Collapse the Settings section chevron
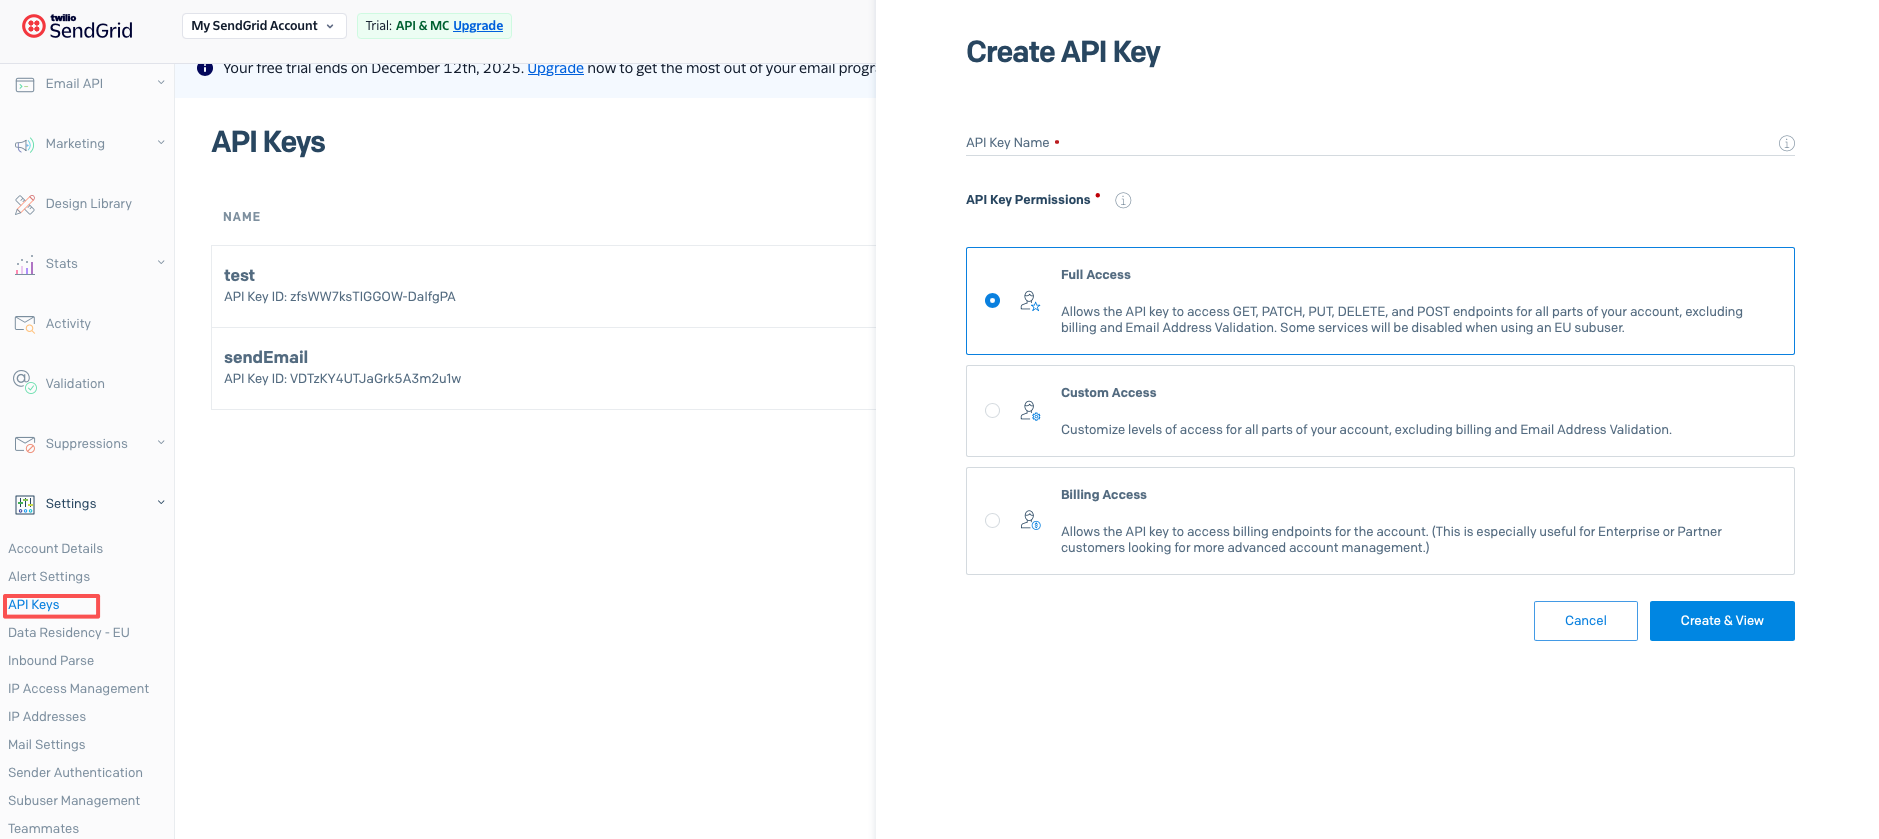1879x839 pixels. coord(161,503)
